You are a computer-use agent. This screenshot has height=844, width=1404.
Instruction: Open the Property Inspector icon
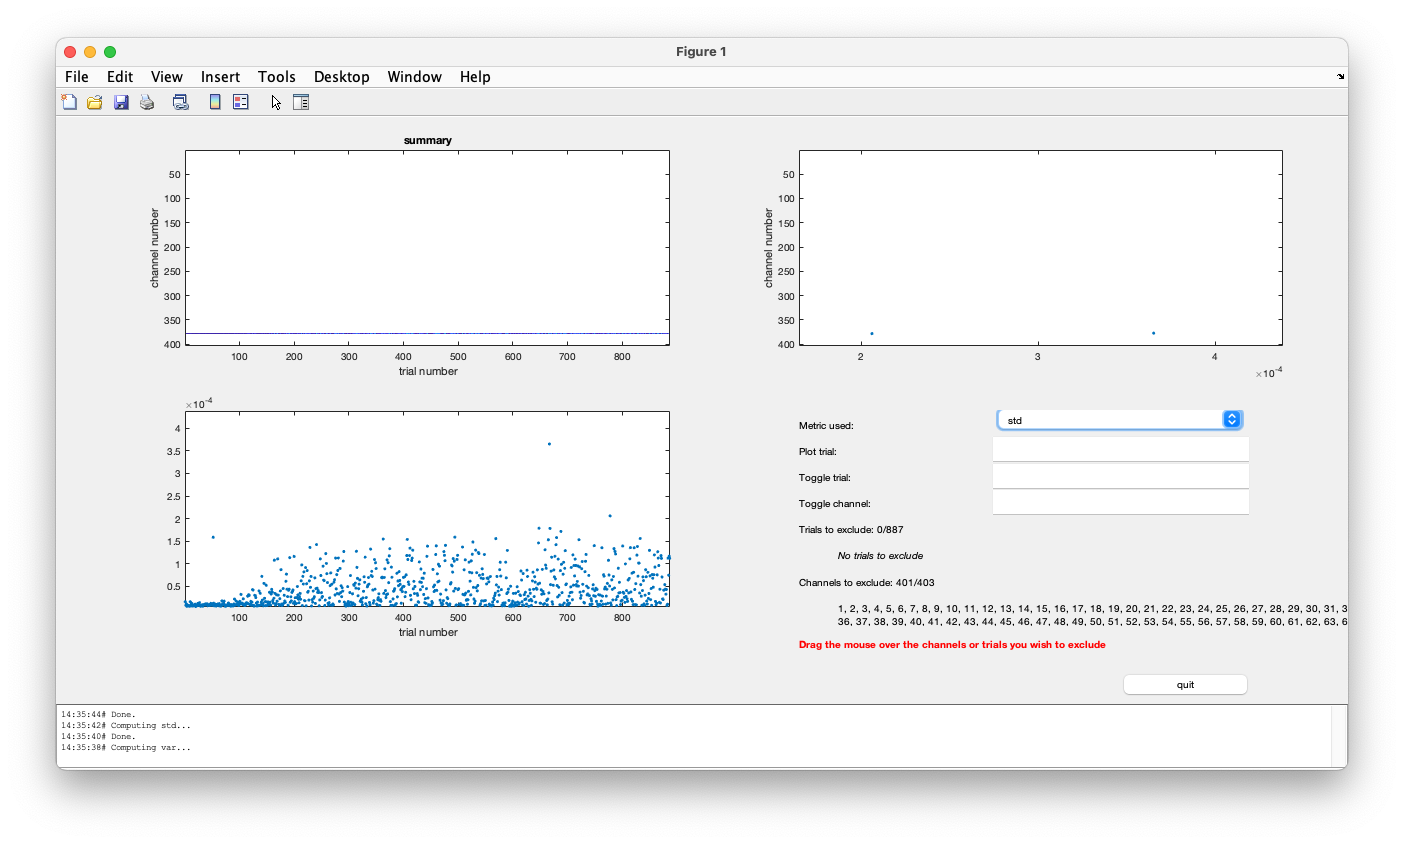tap(301, 102)
